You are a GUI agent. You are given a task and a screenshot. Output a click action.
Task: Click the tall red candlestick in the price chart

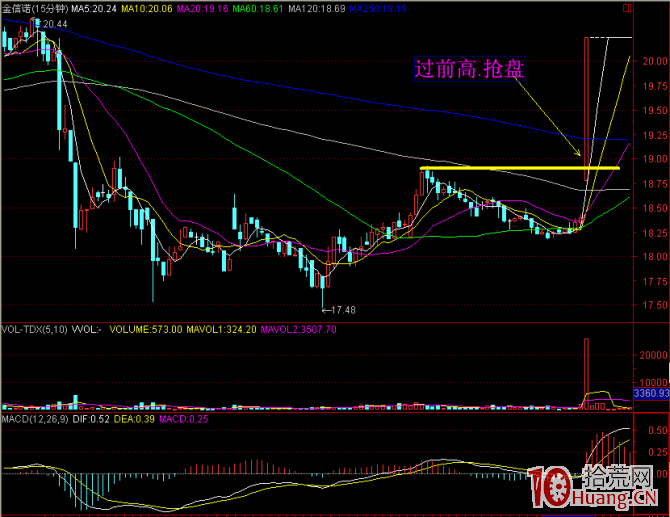tap(587, 109)
